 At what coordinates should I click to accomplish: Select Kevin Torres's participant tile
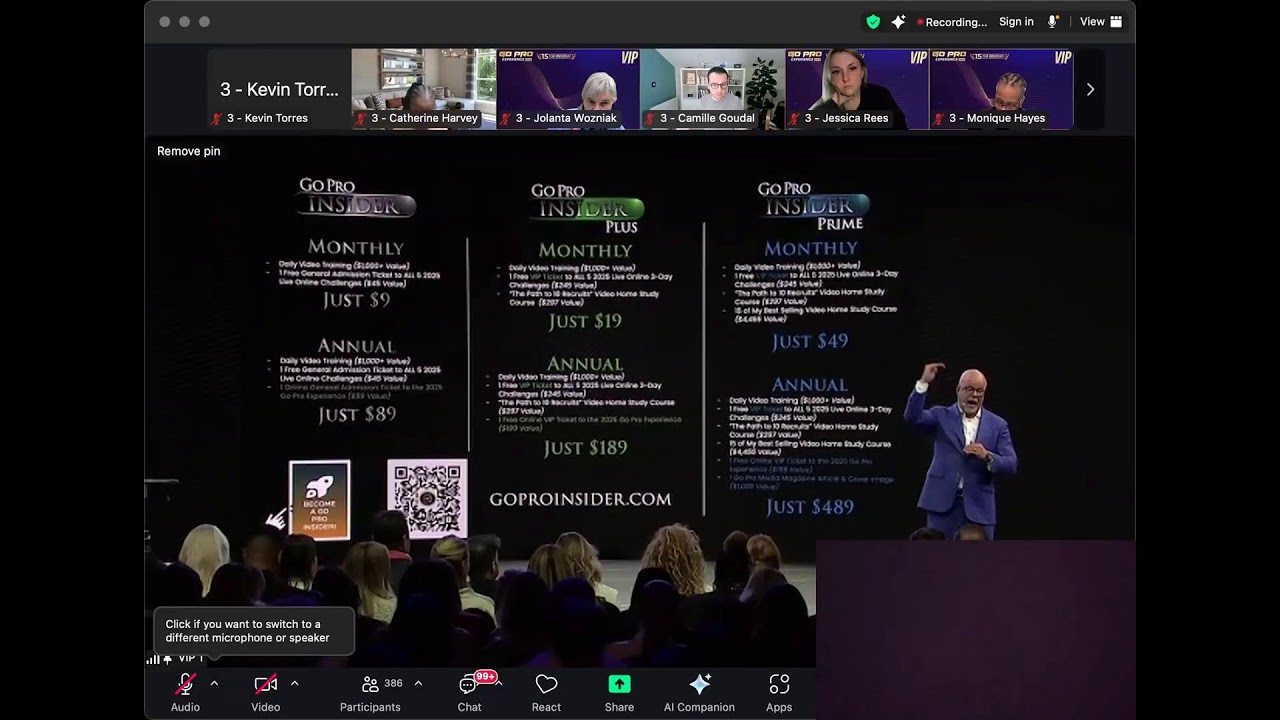point(279,89)
